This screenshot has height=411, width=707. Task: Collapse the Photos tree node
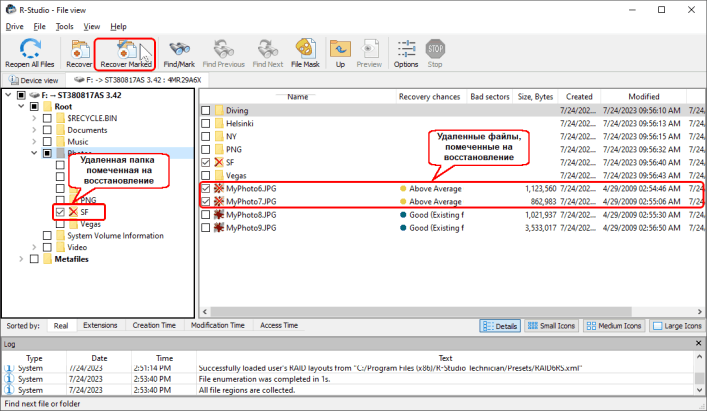coord(34,153)
